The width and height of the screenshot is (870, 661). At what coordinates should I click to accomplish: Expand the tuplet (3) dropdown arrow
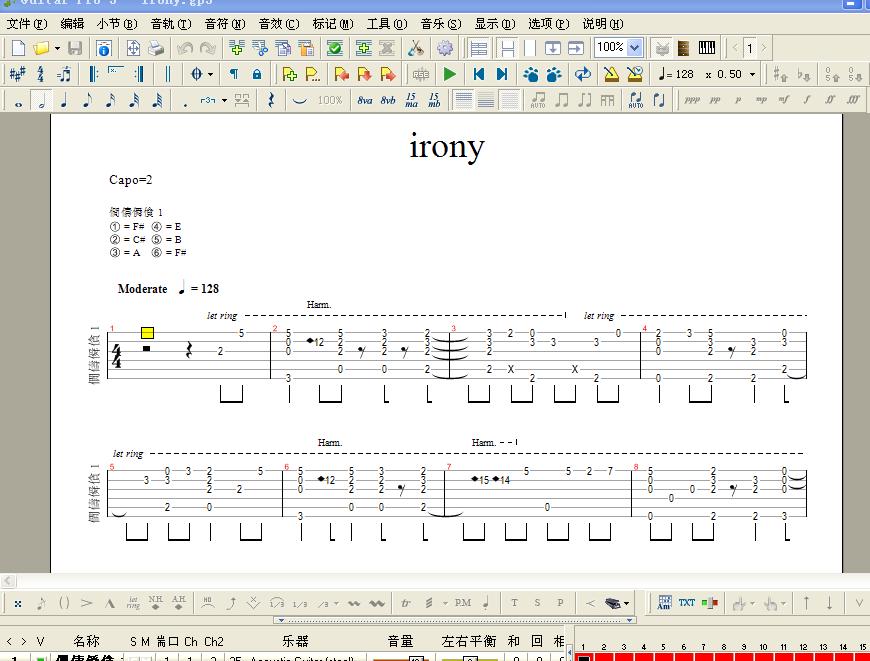pos(224,100)
